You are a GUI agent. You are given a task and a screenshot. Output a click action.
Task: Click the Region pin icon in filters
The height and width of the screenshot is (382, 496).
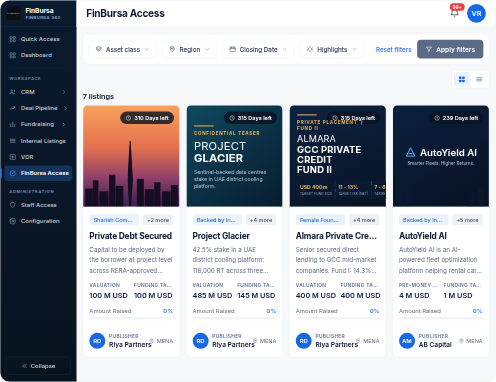[172, 49]
